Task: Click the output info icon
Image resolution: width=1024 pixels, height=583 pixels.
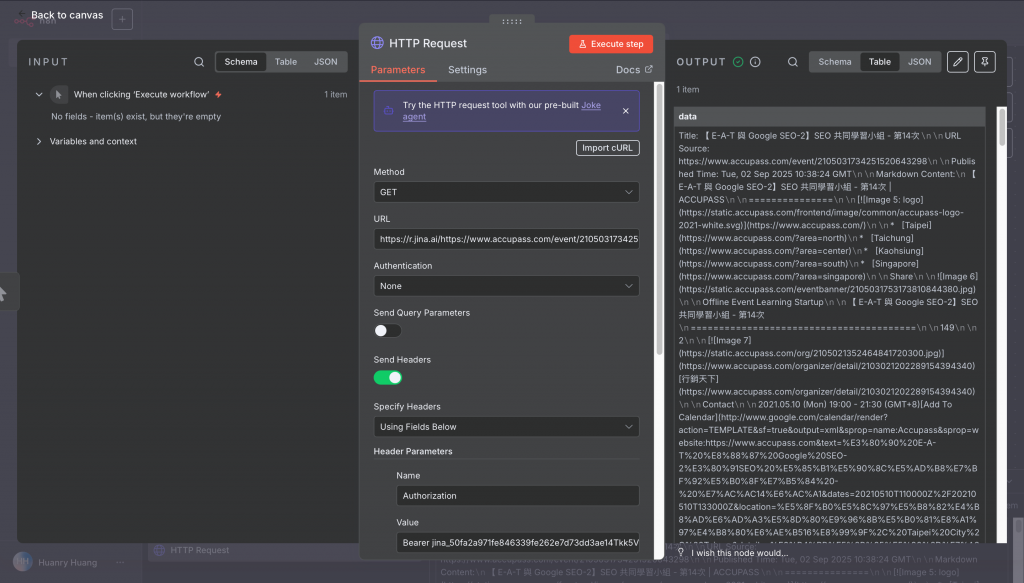Action: point(755,62)
